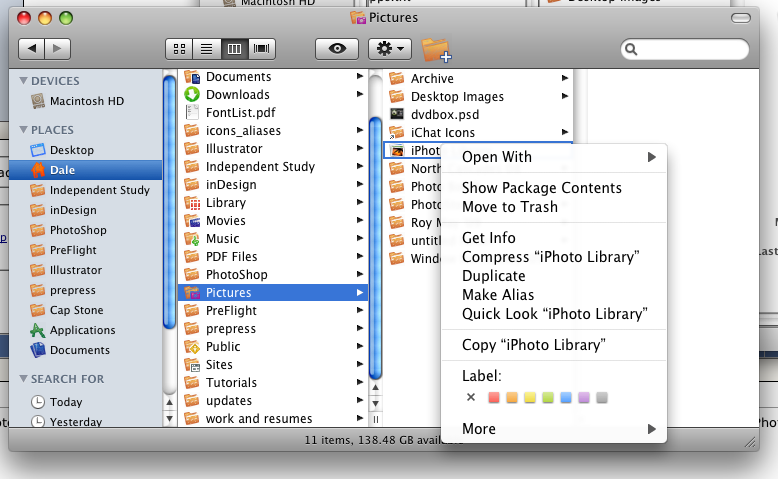The image size is (778, 479).
Task: Open Desktop in the sidebar
Action: click(86, 150)
